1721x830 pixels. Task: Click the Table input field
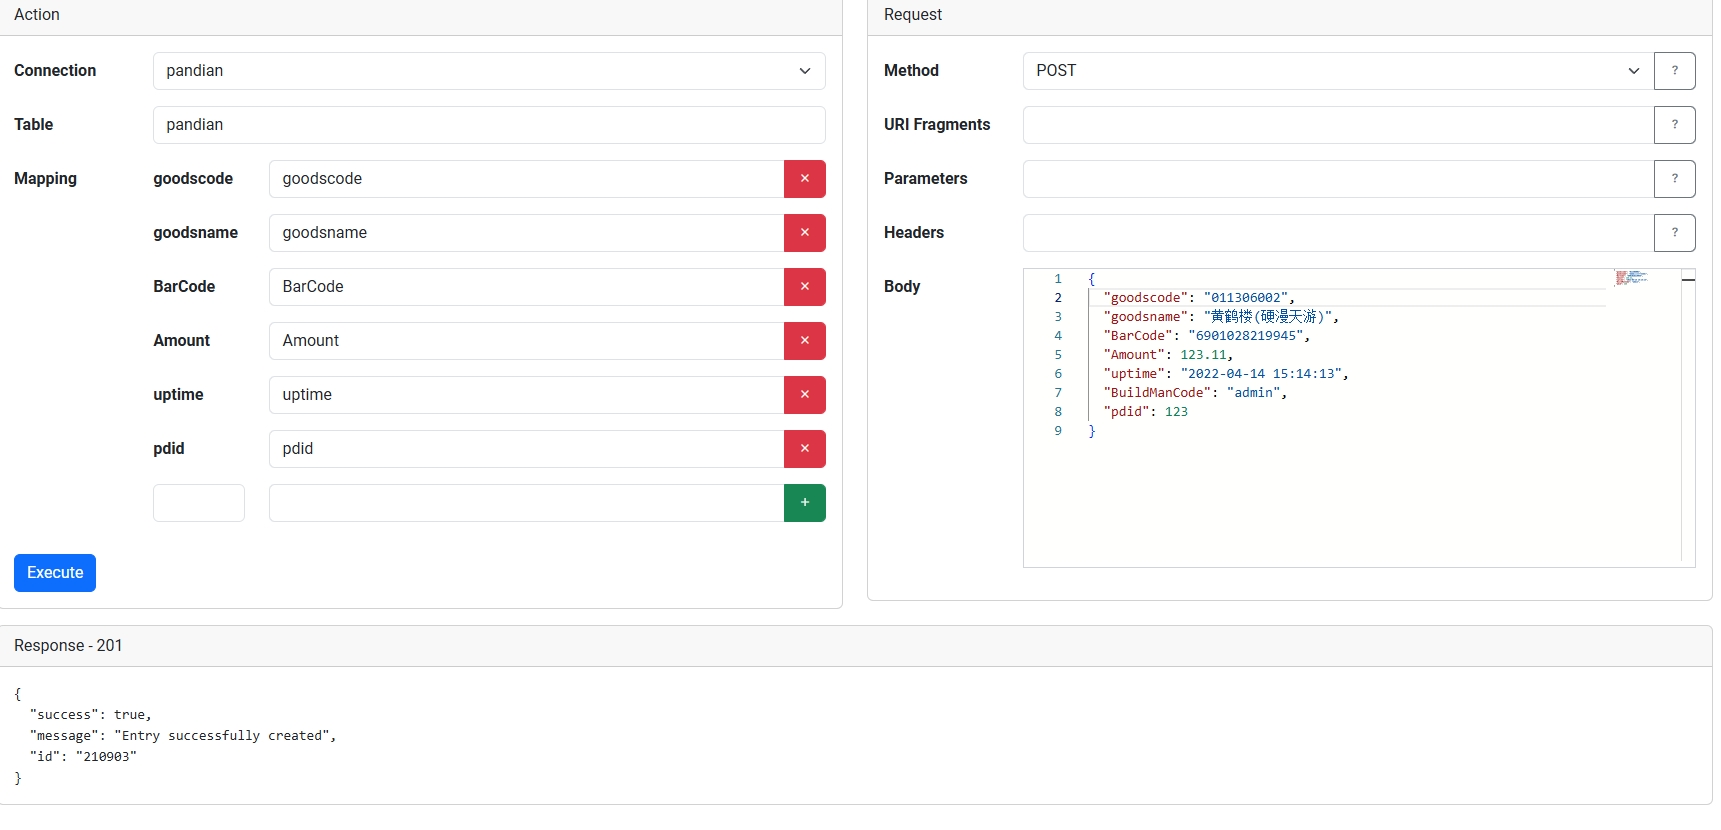point(489,125)
